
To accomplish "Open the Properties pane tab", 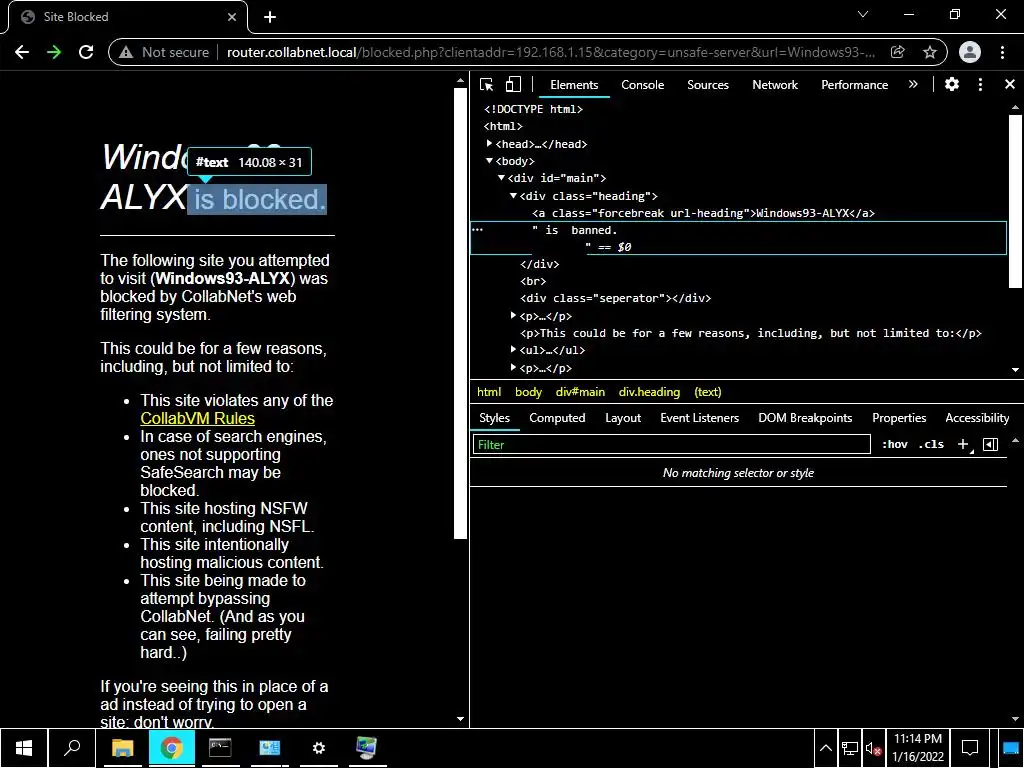I will click(899, 418).
